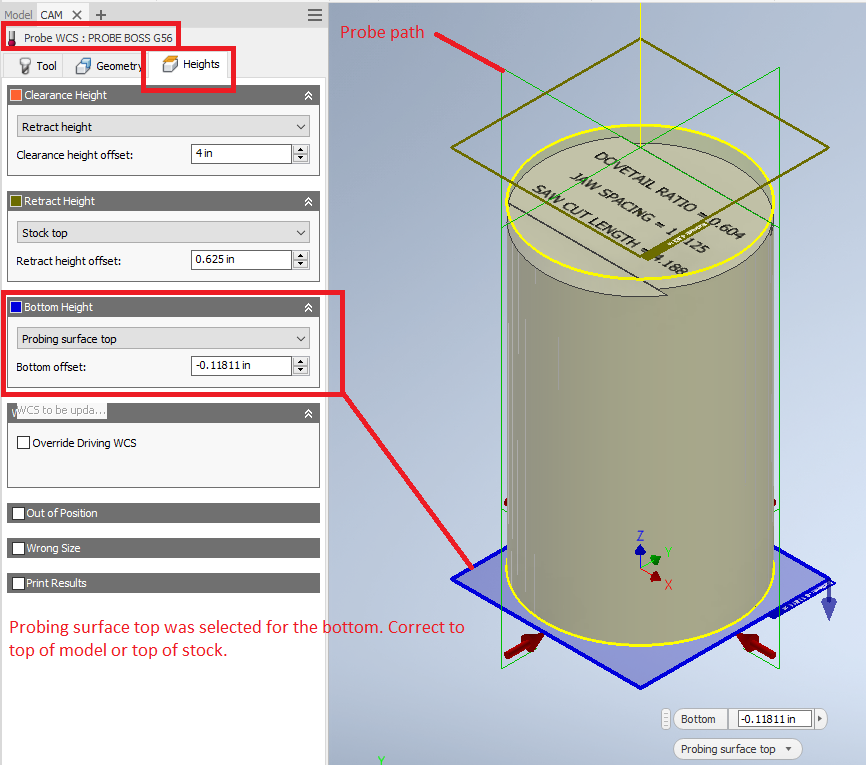Open the Retract height dropdown under Clearance Height

click(x=162, y=127)
